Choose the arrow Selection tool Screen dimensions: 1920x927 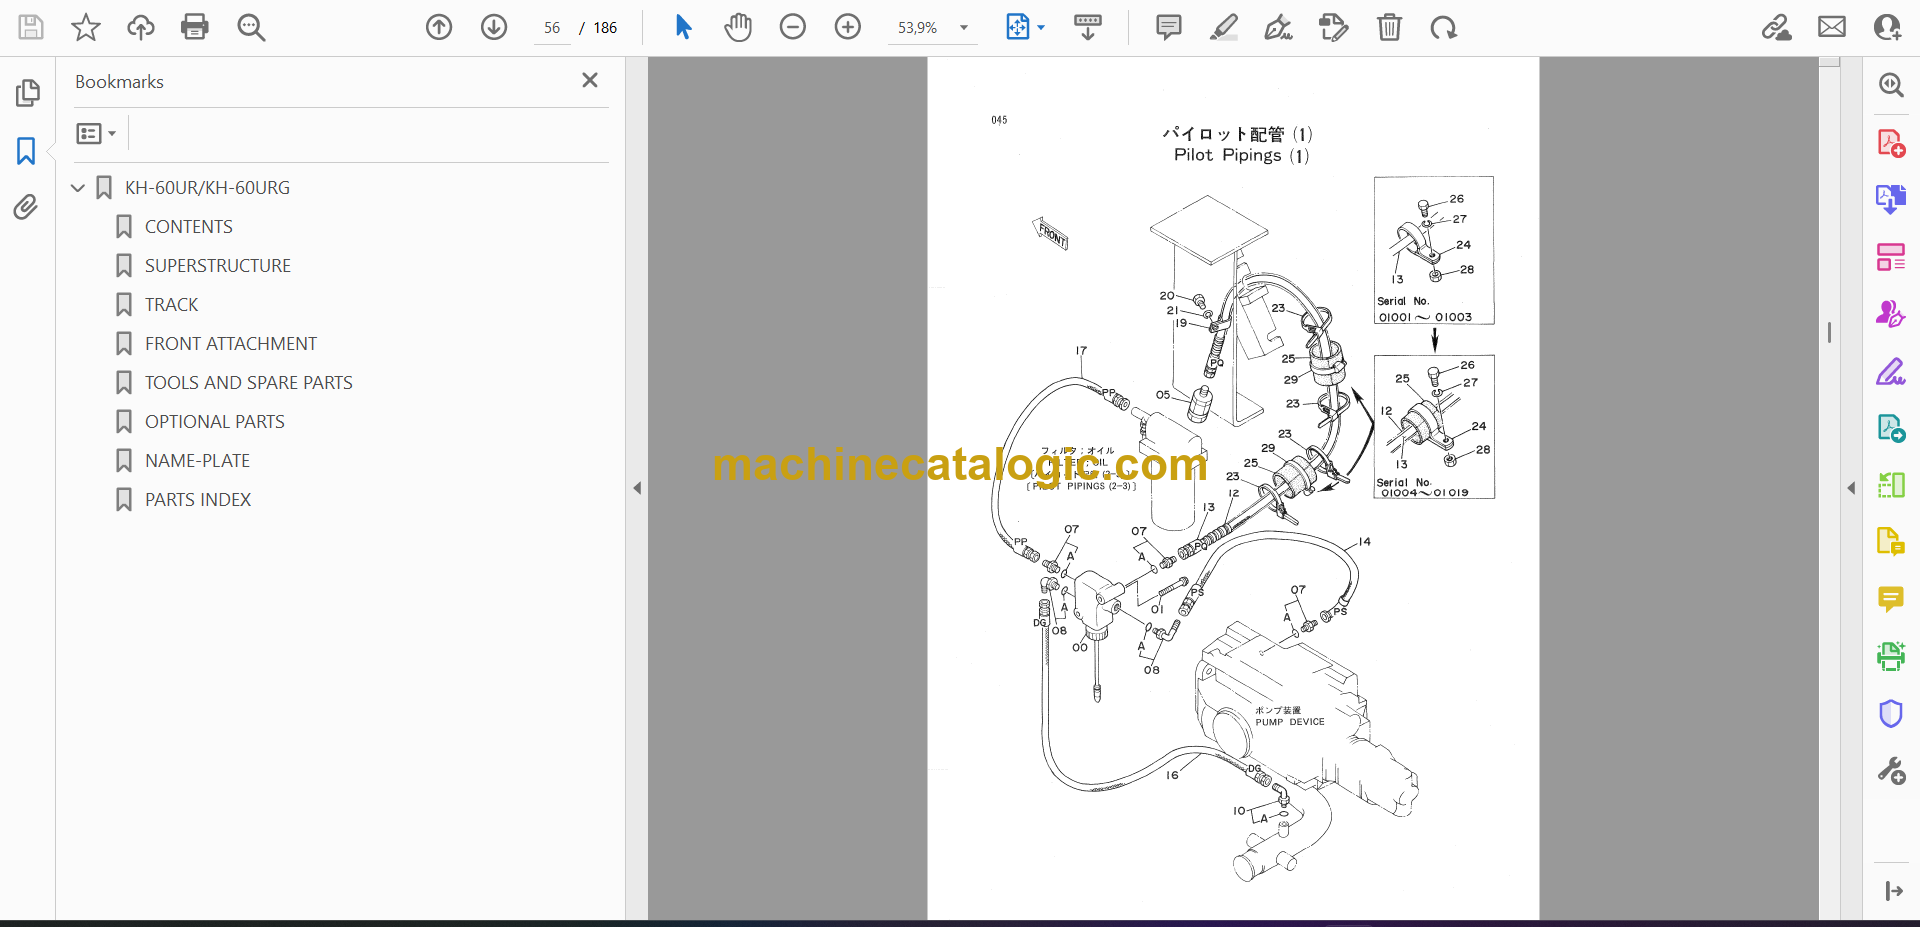tap(684, 27)
